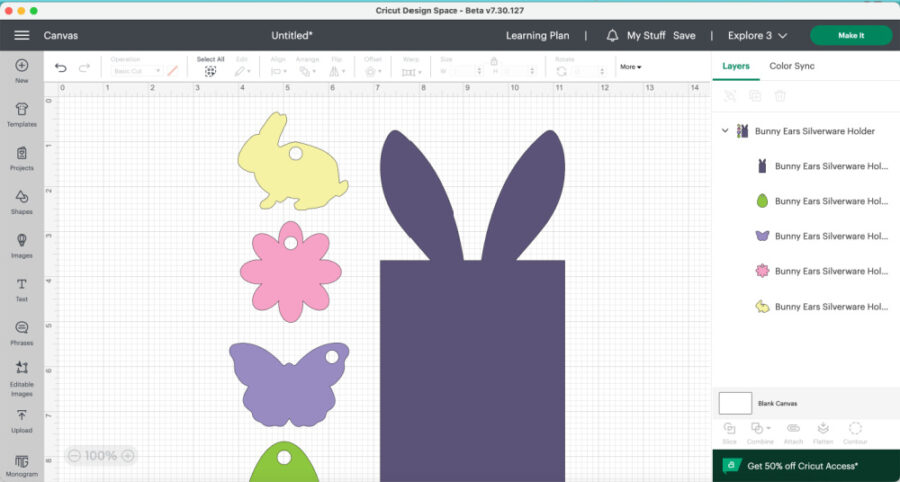Click the Save link
900x482 pixels.
(x=684, y=35)
